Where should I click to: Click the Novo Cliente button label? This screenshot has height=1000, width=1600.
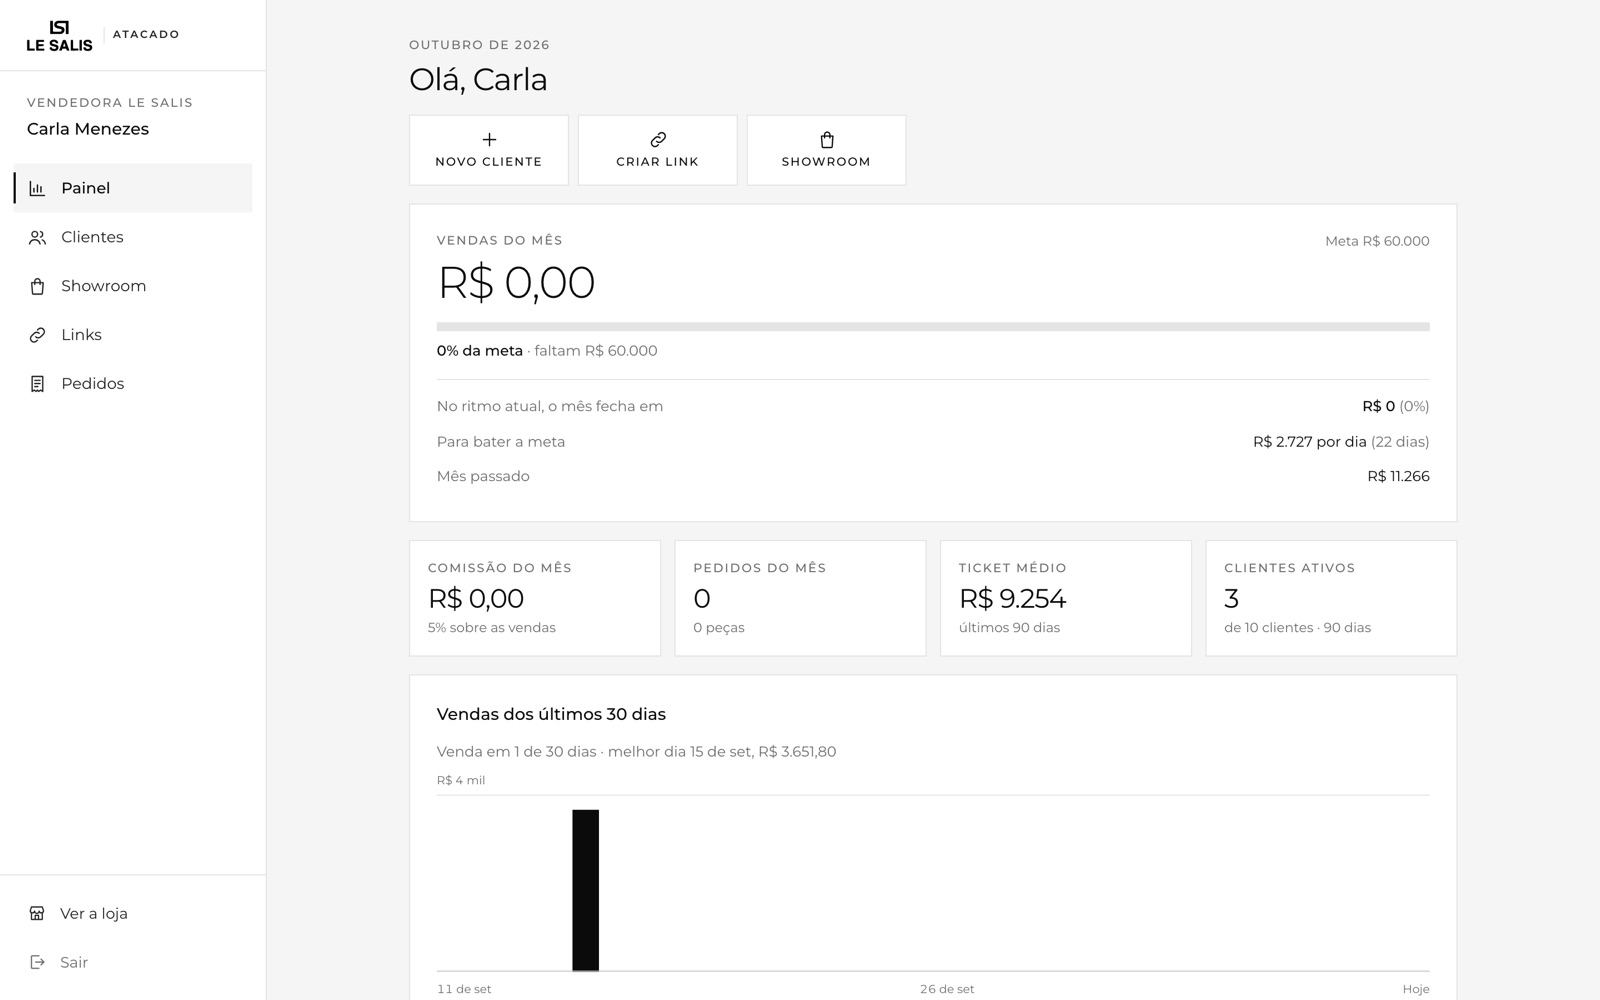489,162
